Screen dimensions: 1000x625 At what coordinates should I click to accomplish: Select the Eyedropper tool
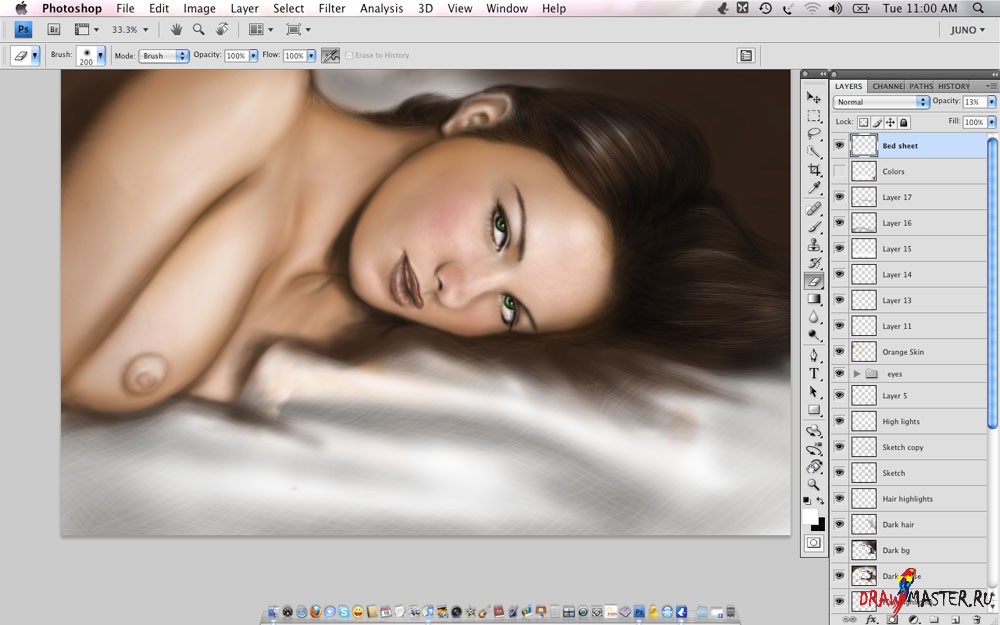pos(814,188)
